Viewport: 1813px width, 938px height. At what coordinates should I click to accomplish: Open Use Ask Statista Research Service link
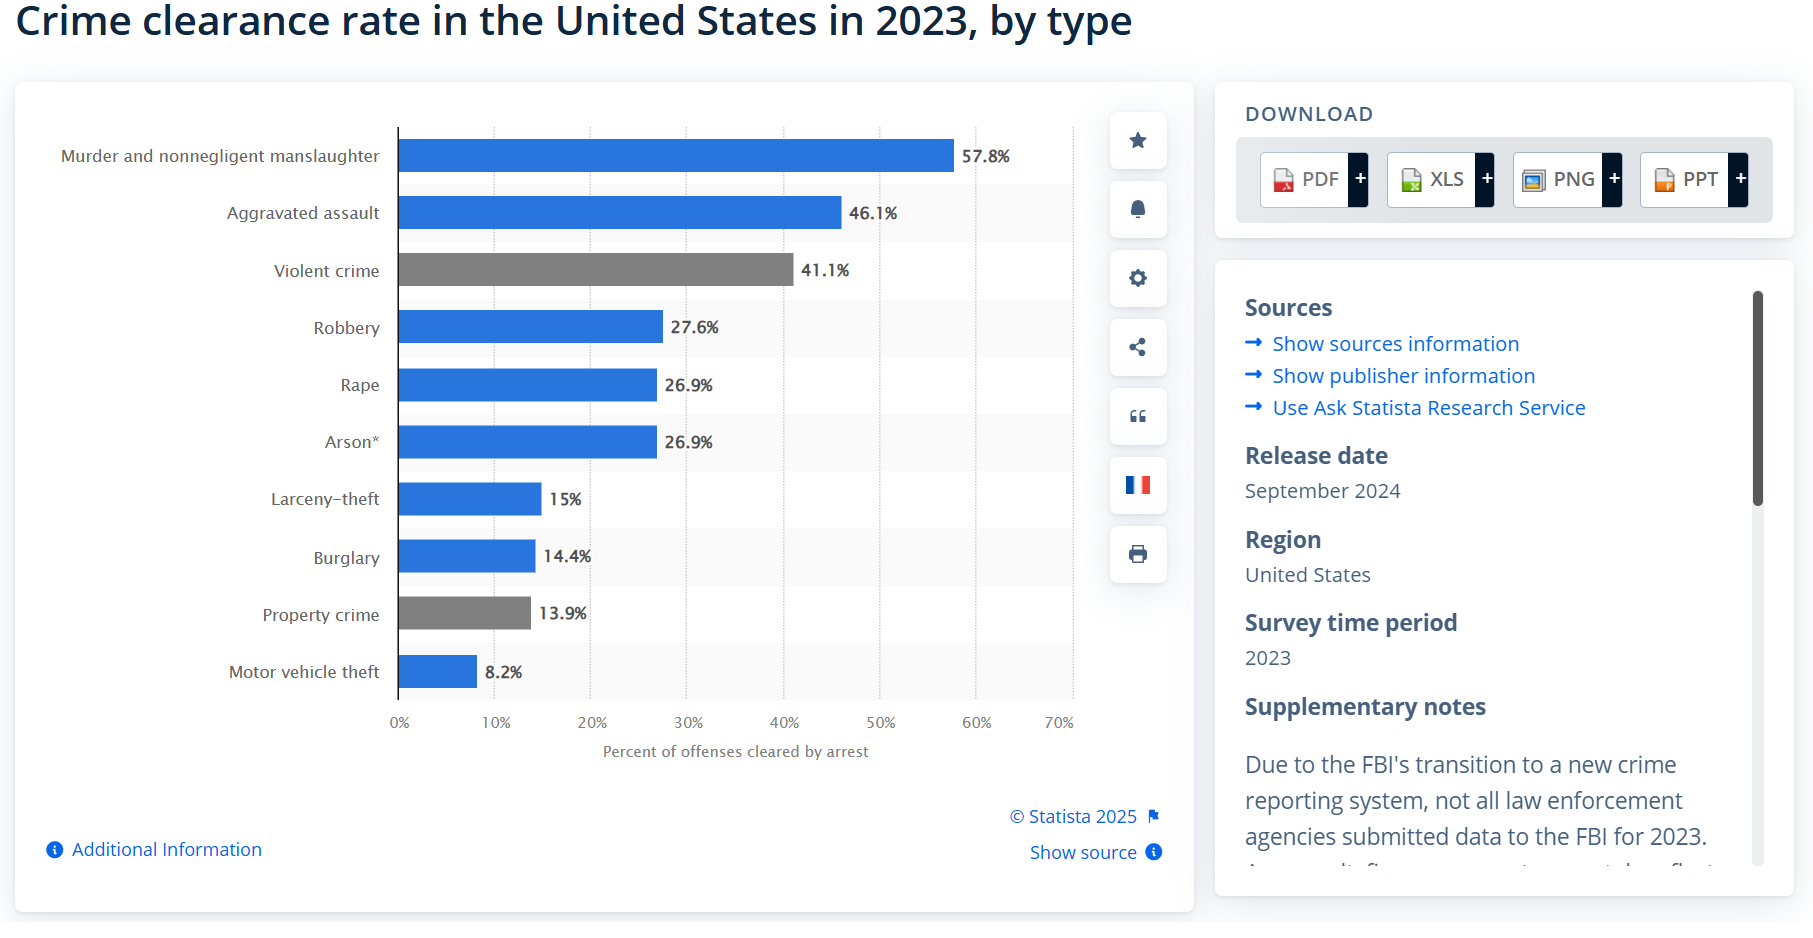1428,408
